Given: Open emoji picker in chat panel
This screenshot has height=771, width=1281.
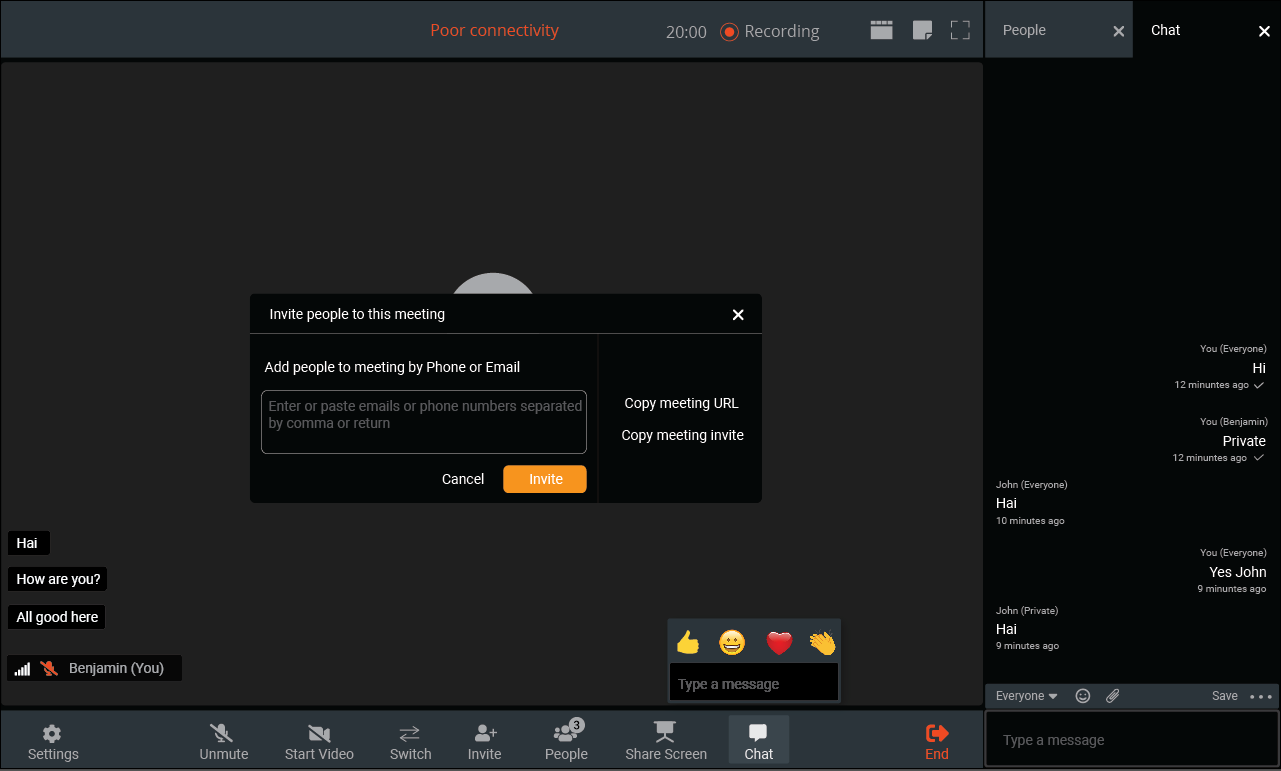Looking at the screenshot, I should click(x=1082, y=696).
